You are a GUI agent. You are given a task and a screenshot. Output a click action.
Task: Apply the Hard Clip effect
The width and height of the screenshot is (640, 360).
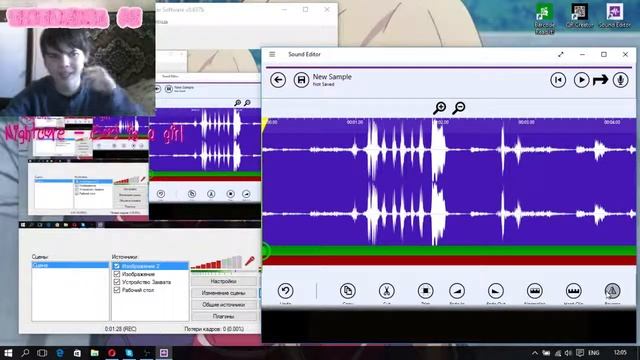click(x=573, y=291)
